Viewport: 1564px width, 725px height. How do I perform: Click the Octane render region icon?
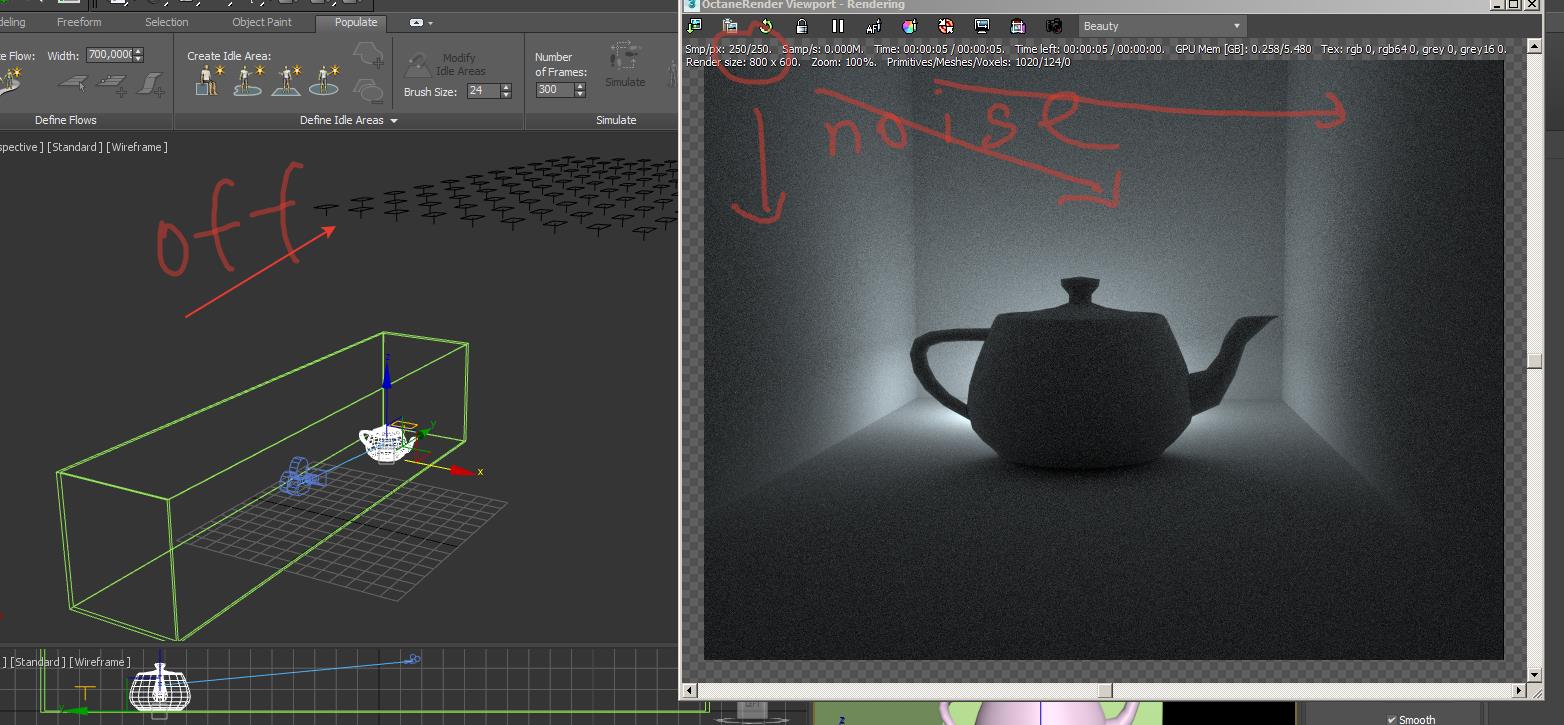pos(1017,26)
